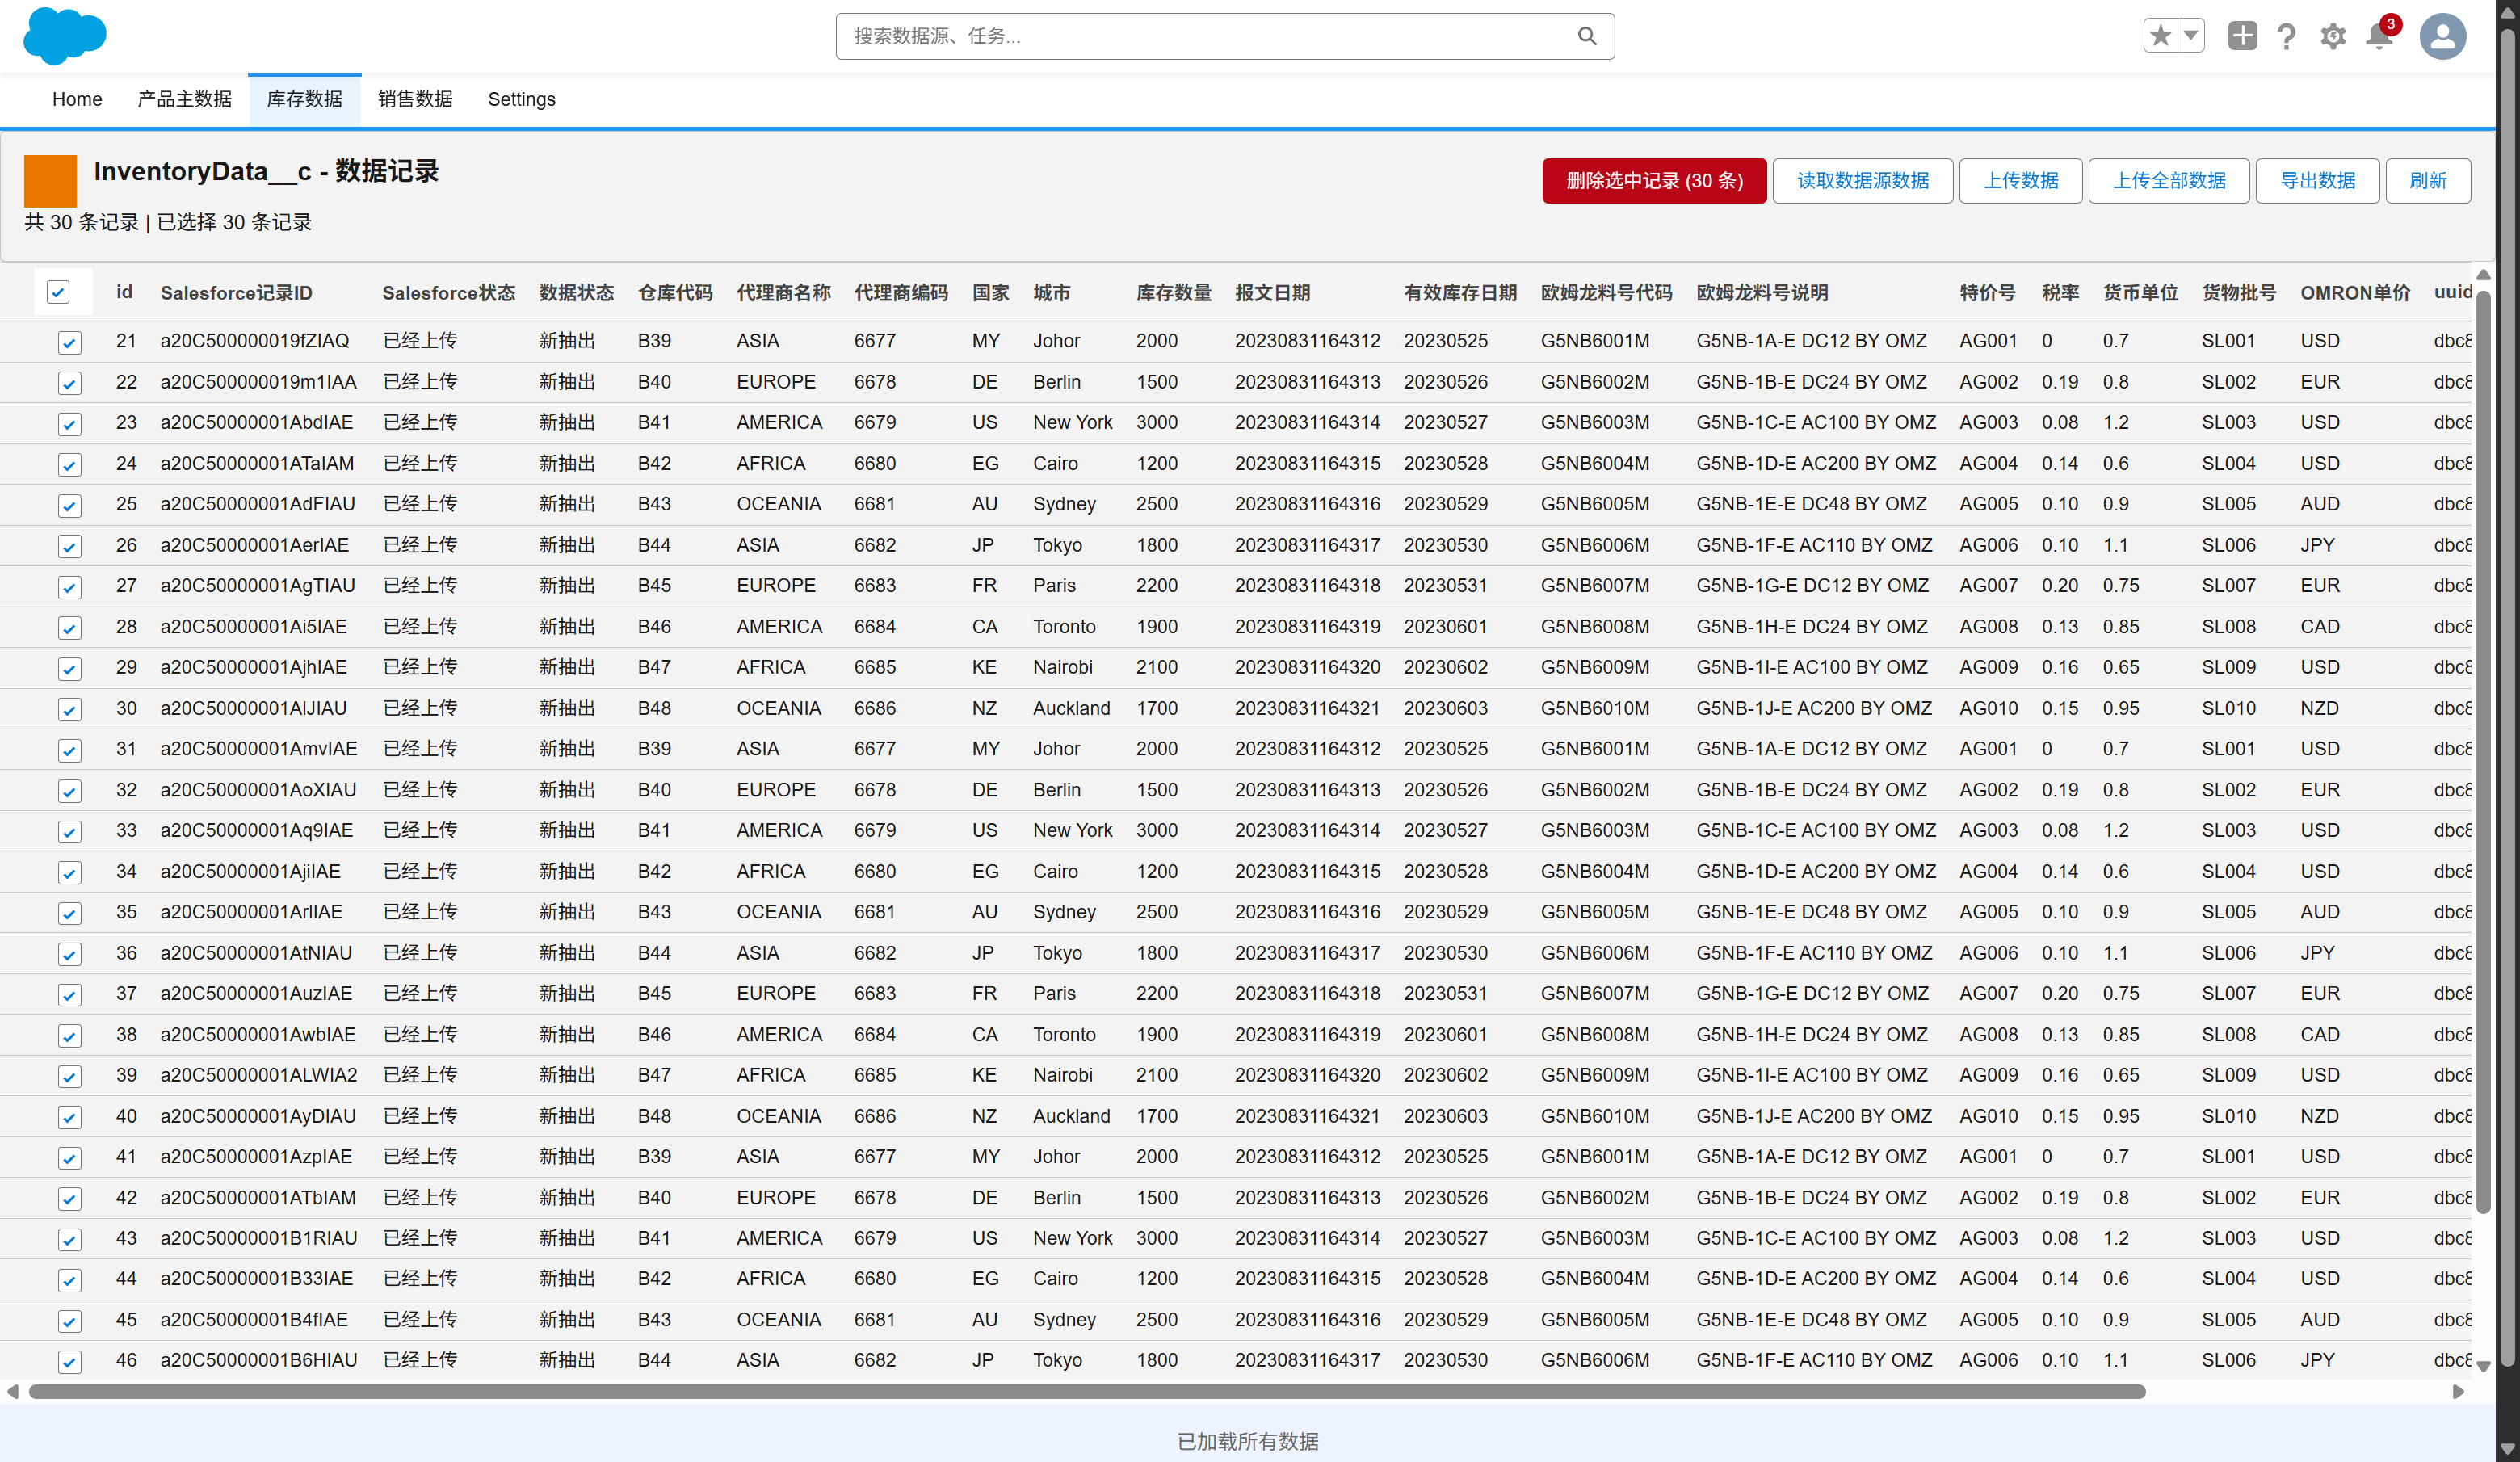Click the plus icon to create new item

pyautogui.click(x=2242, y=35)
